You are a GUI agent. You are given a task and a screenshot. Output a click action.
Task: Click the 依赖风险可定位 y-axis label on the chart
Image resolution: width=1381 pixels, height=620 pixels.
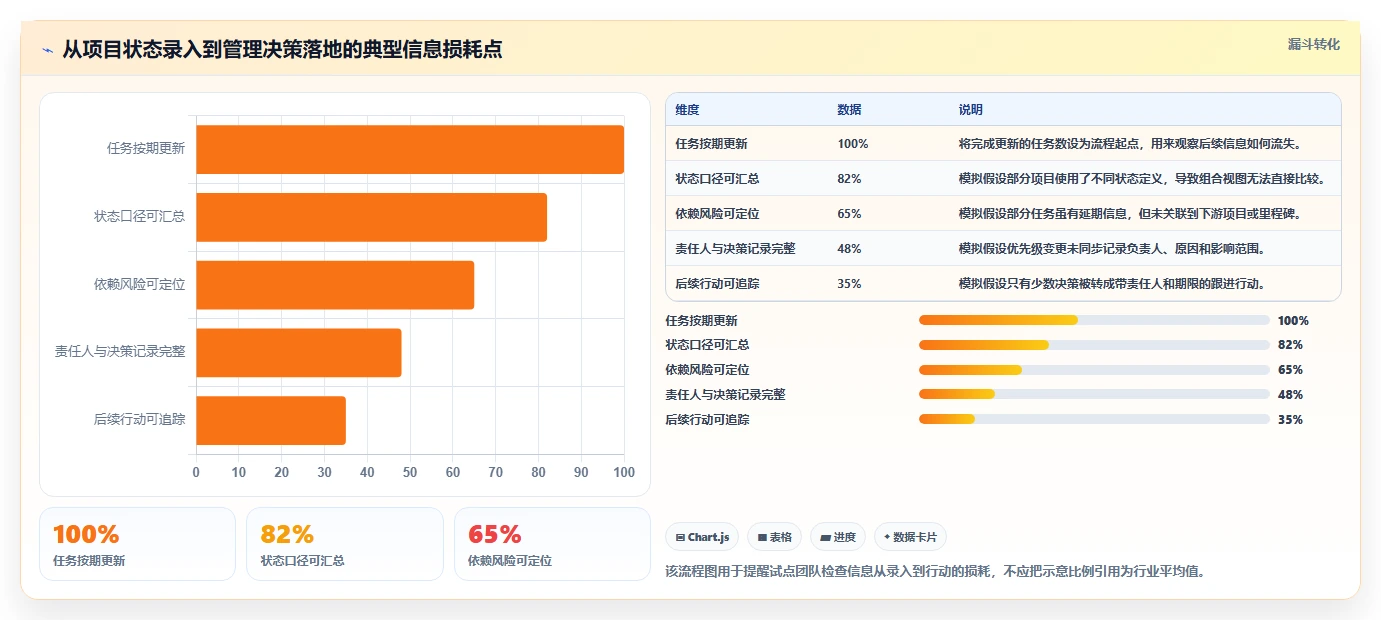point(140,284)
